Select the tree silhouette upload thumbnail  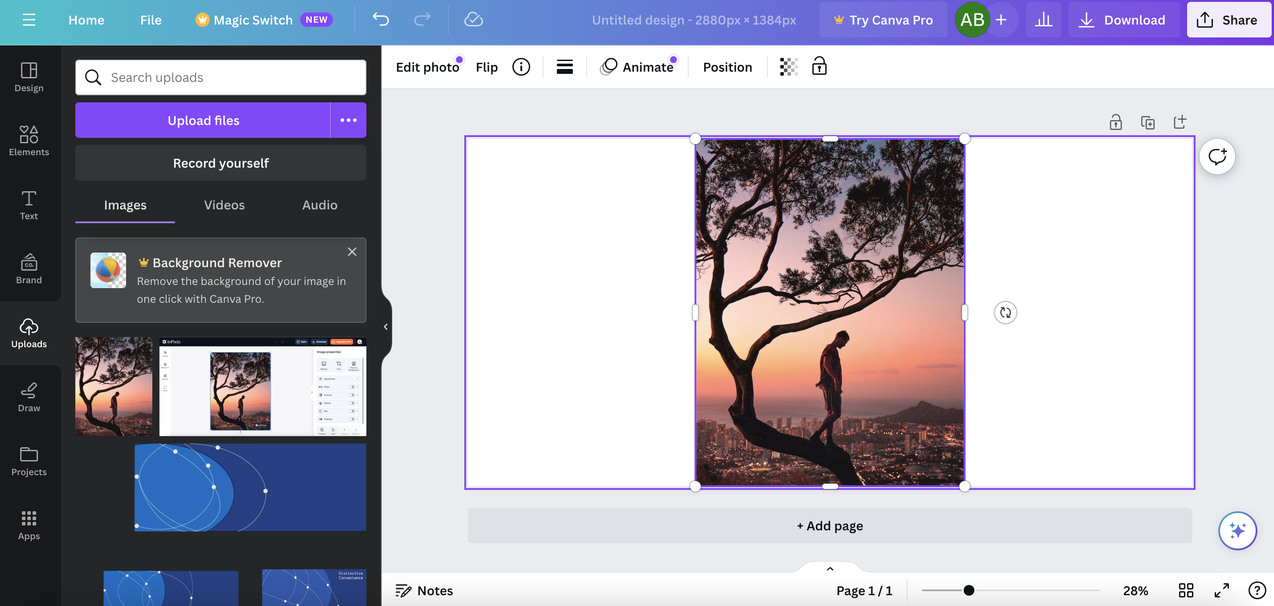click(114, 387)
